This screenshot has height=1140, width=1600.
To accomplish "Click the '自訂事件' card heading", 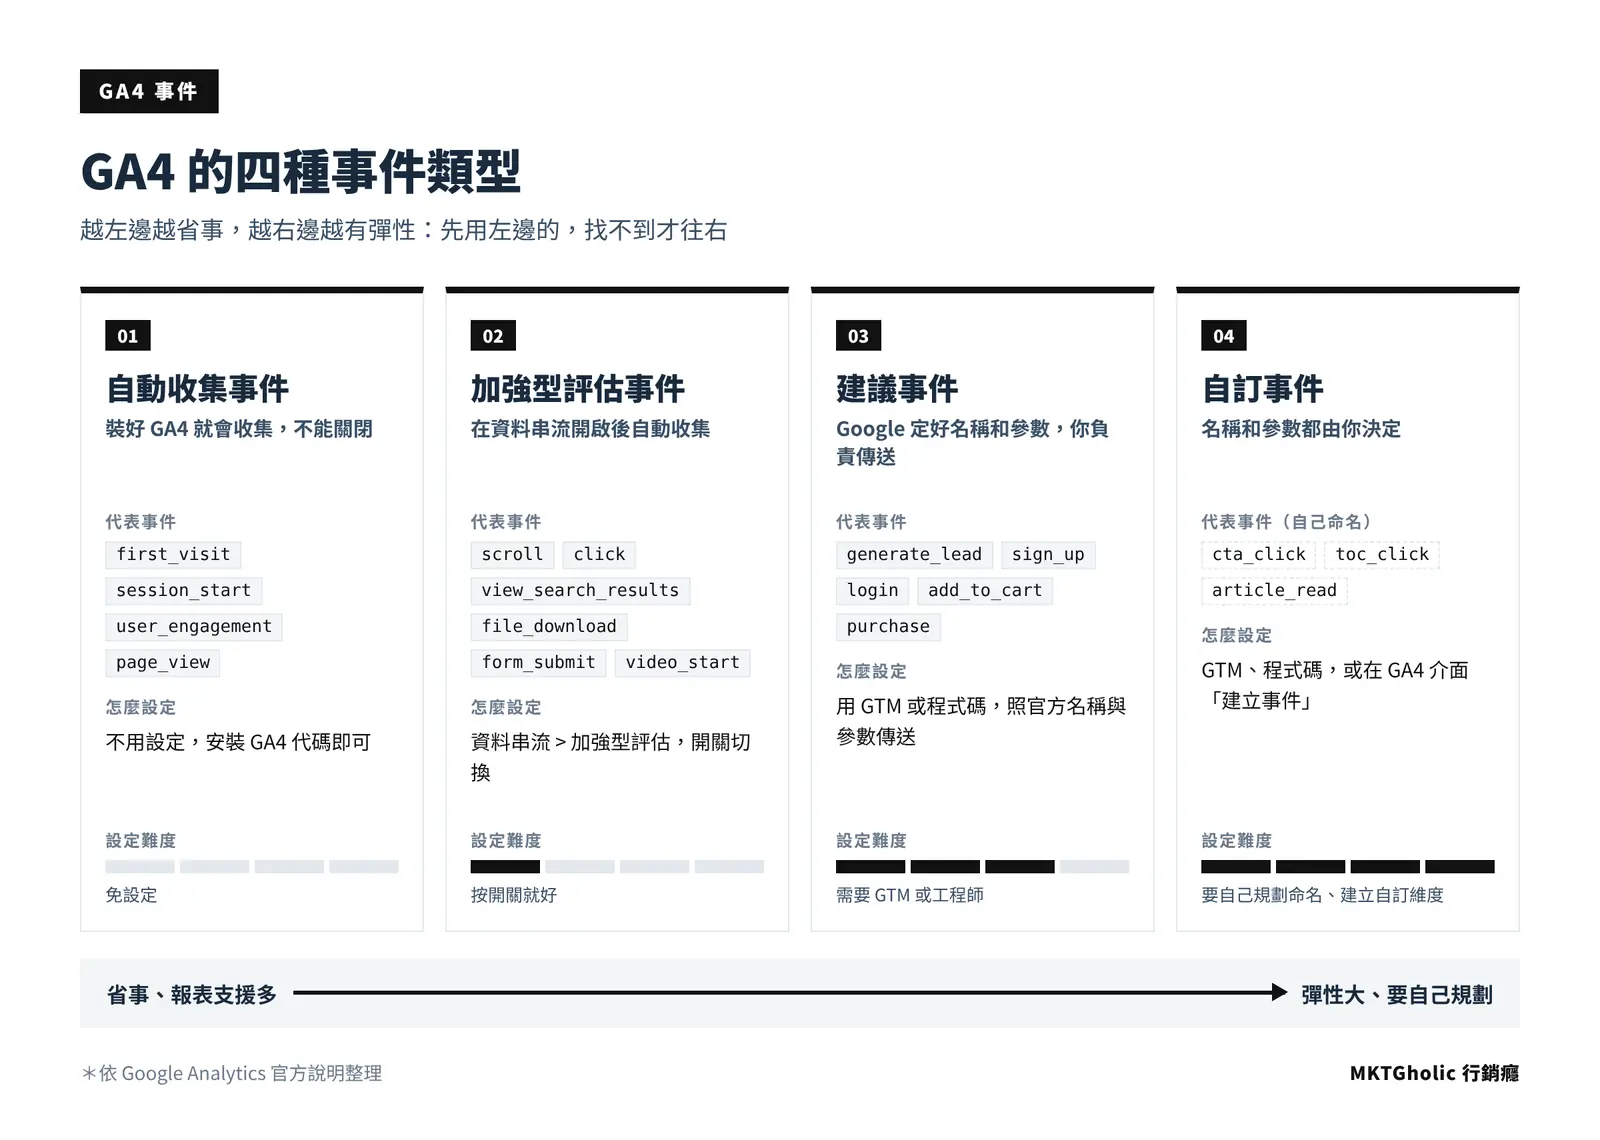I will click(1262, 389).
